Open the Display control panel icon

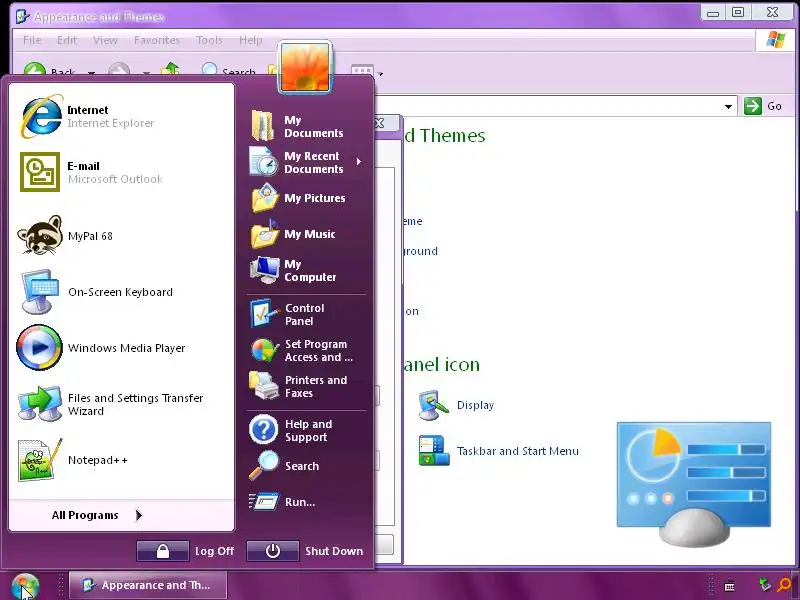[456, 405]
